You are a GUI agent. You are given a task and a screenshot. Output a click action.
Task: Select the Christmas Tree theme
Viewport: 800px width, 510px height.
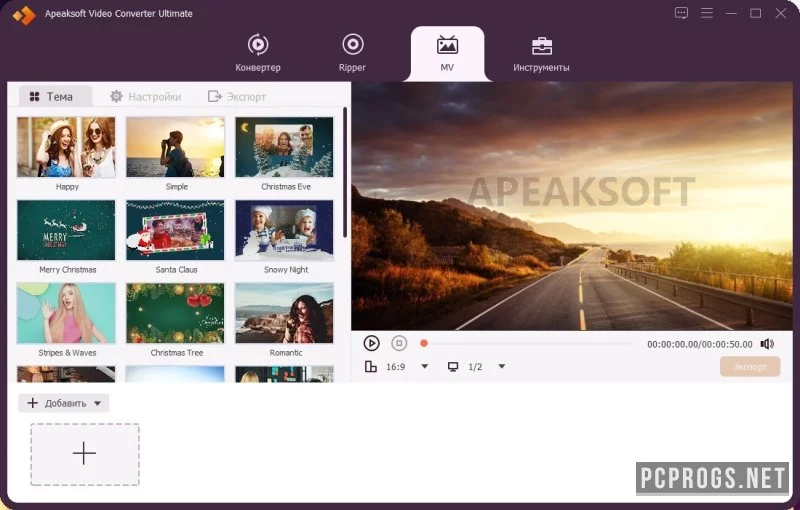(176, 313)
